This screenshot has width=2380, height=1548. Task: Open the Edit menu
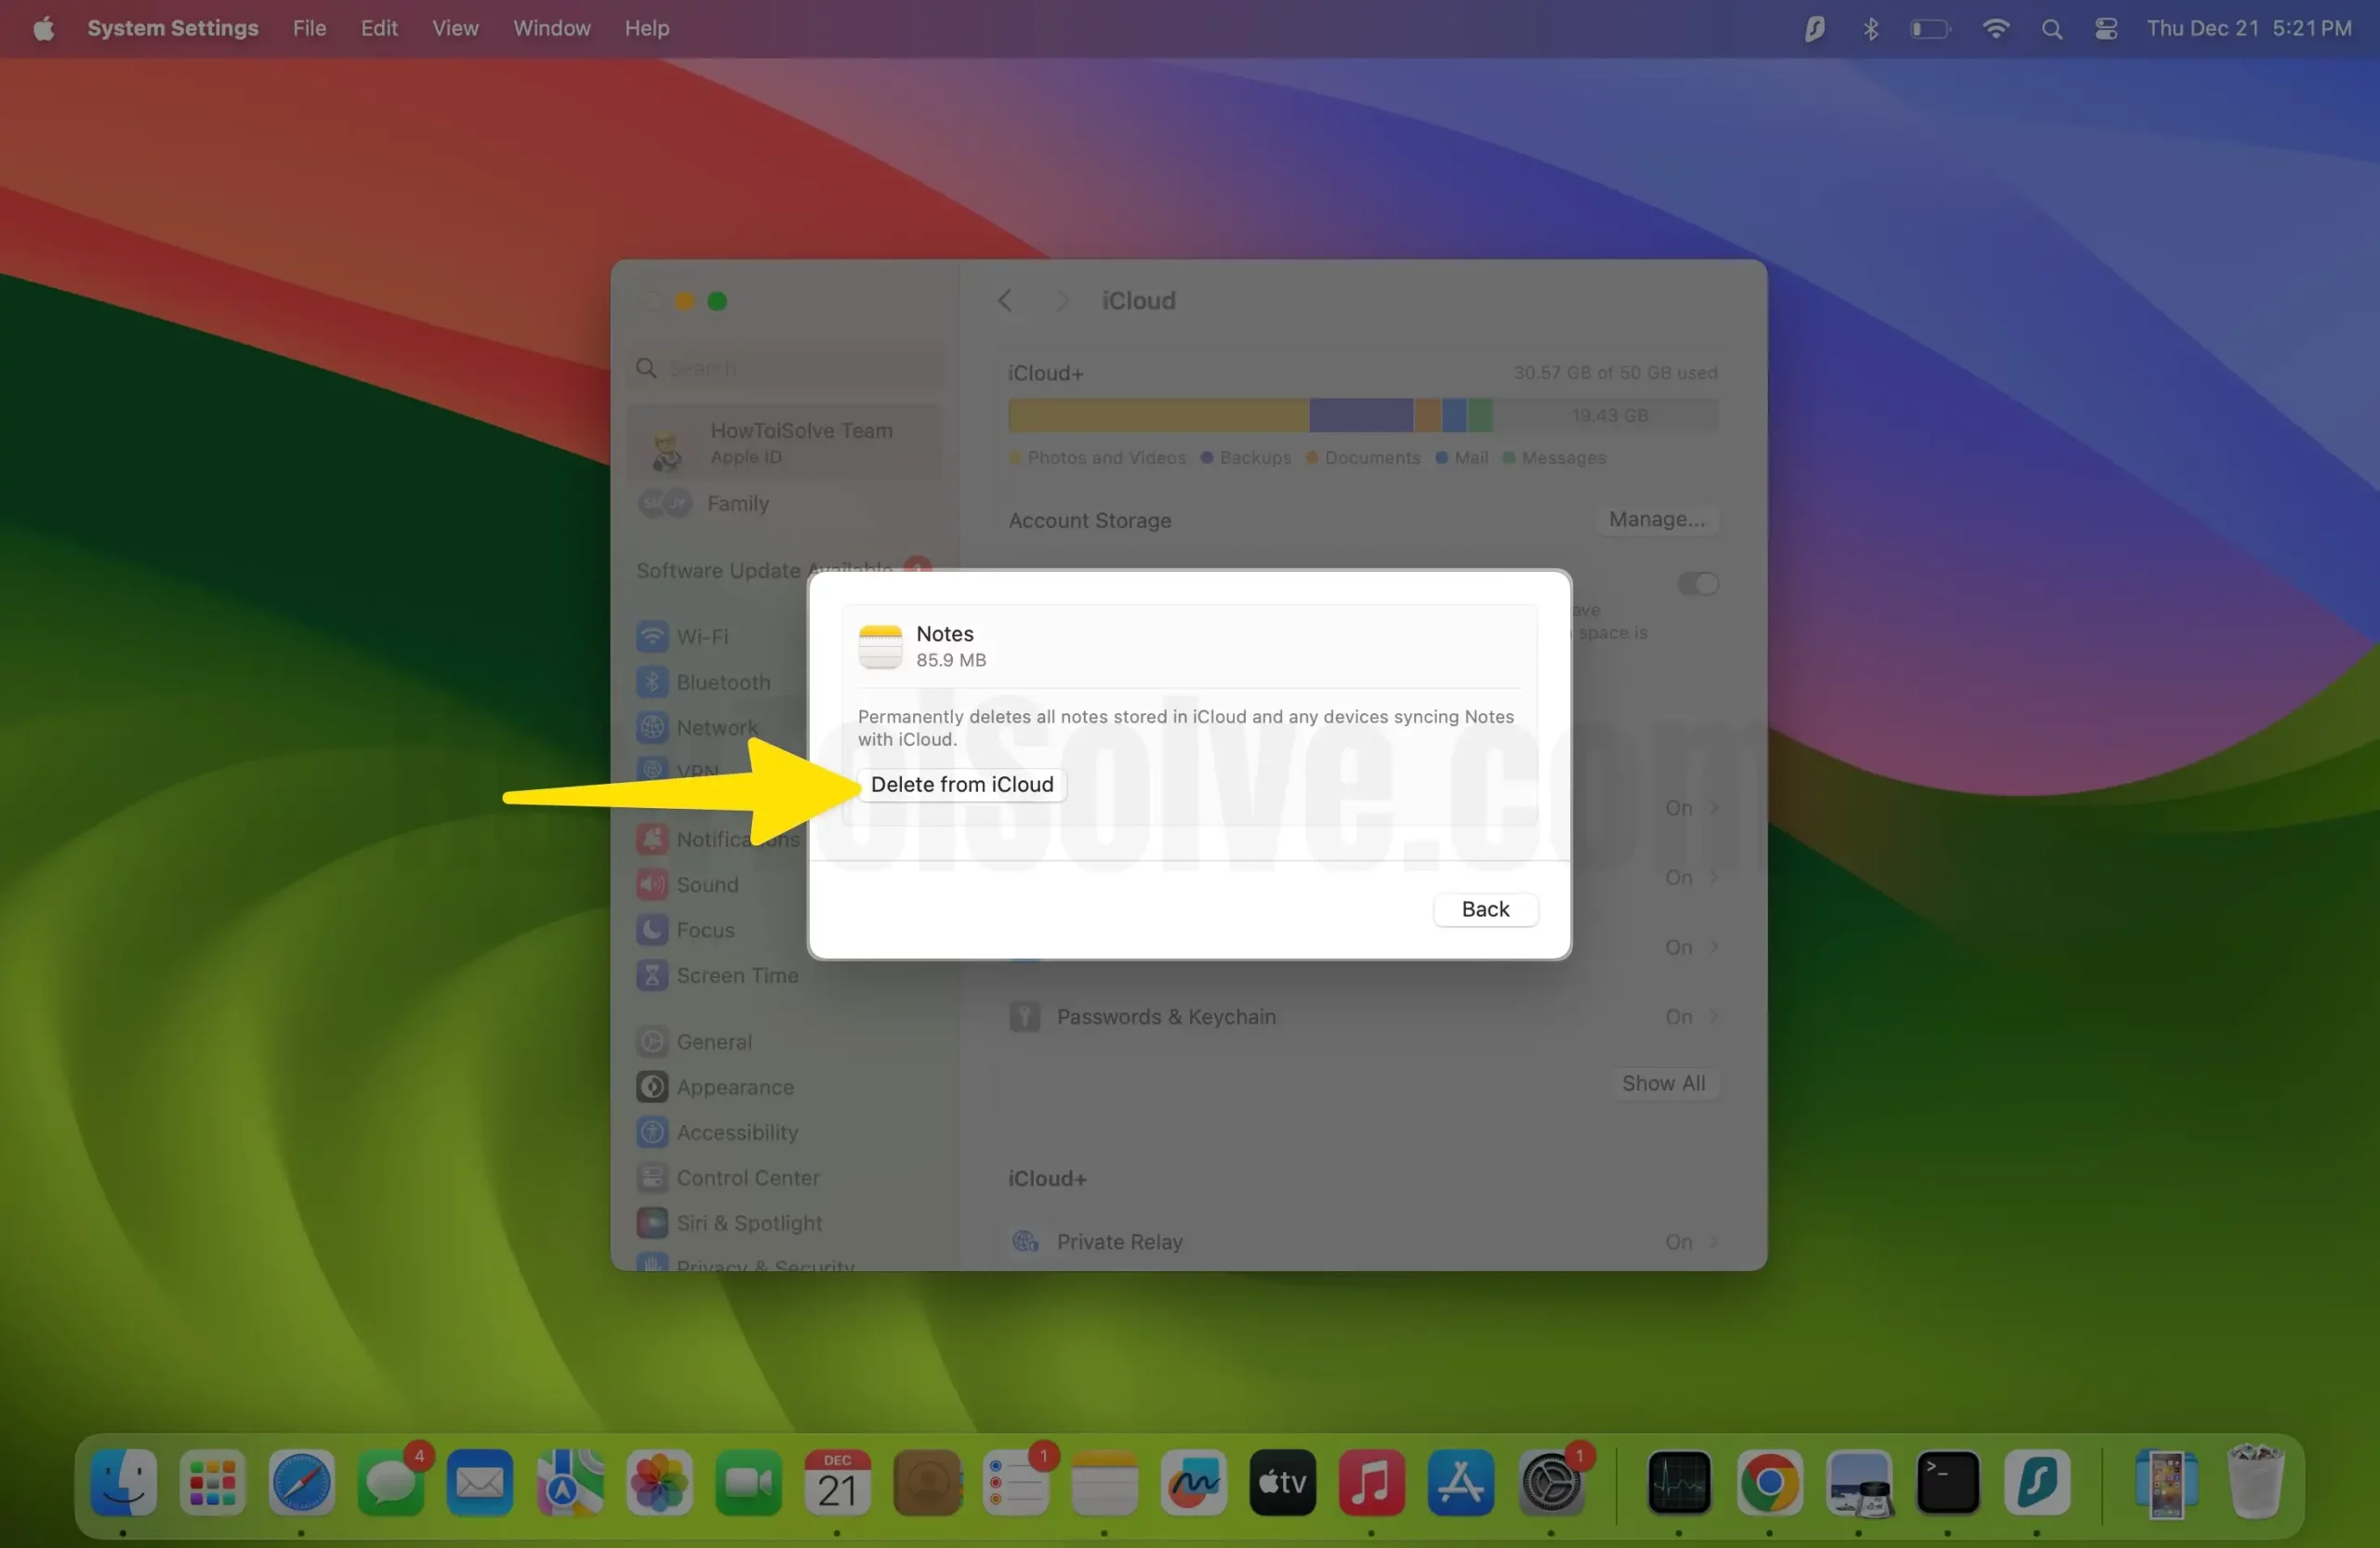379,28
